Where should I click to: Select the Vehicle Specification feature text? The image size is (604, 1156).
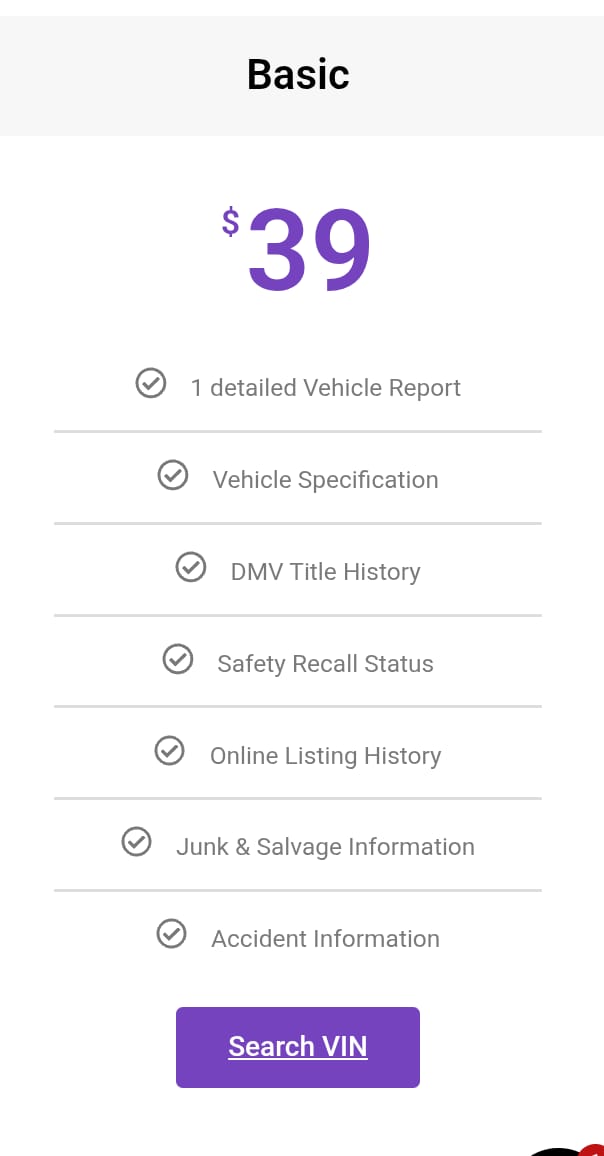325,480
